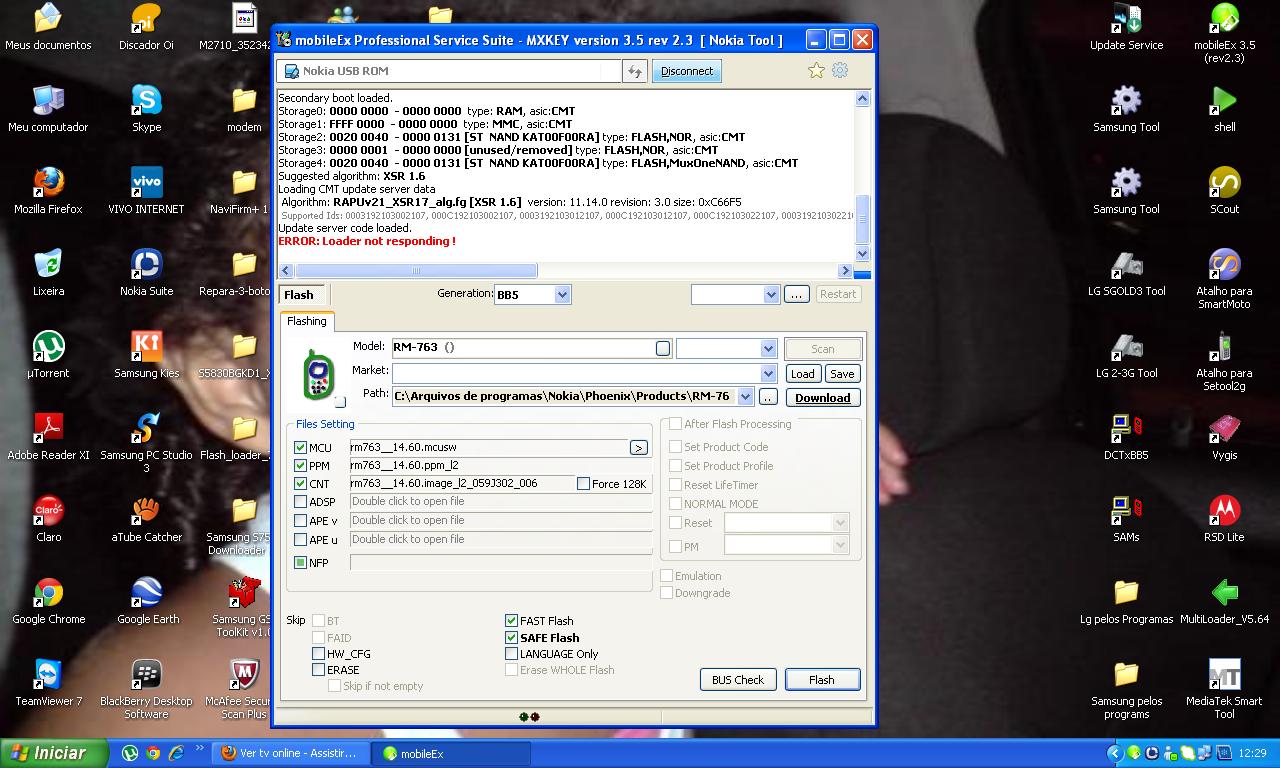This screenshot has height=768, width=1280.
Task: Enable skip ERASE checkbox
Action: click(x=318, y=670)
